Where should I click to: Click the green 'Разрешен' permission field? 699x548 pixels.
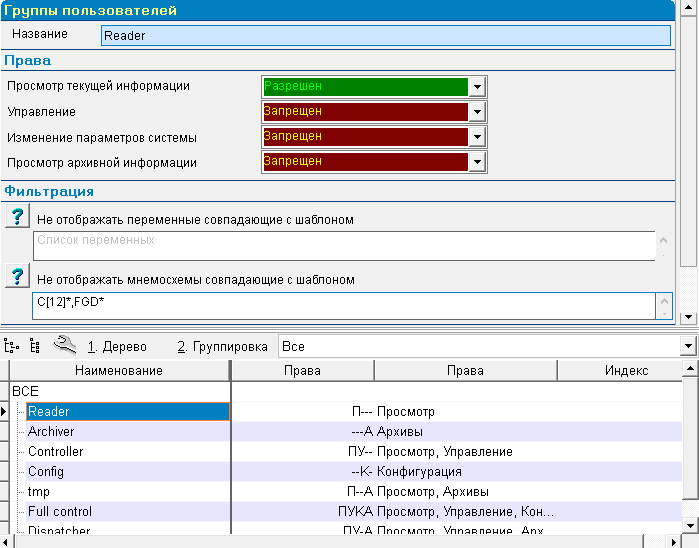point(365,87)
